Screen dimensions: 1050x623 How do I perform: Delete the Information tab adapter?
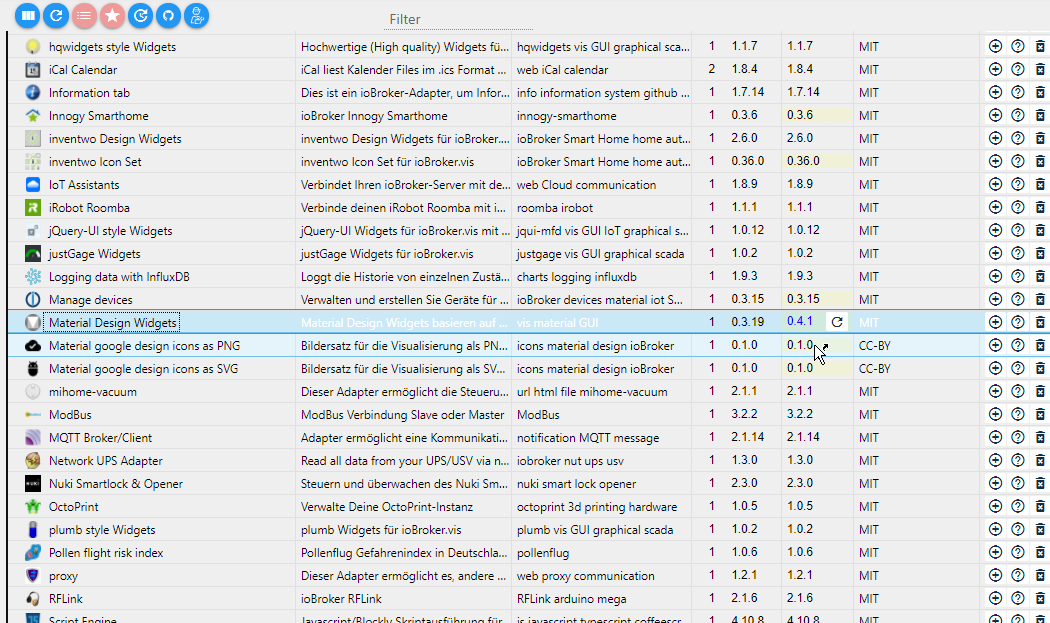point(1040,92)
